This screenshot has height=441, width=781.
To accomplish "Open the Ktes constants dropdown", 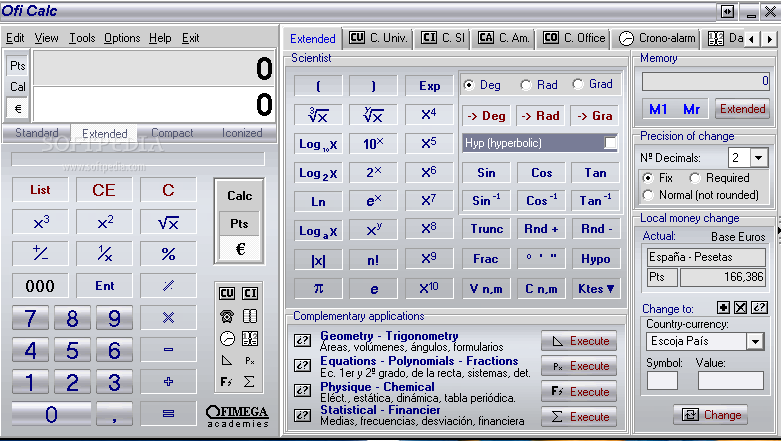I will [x=596, y=289].
